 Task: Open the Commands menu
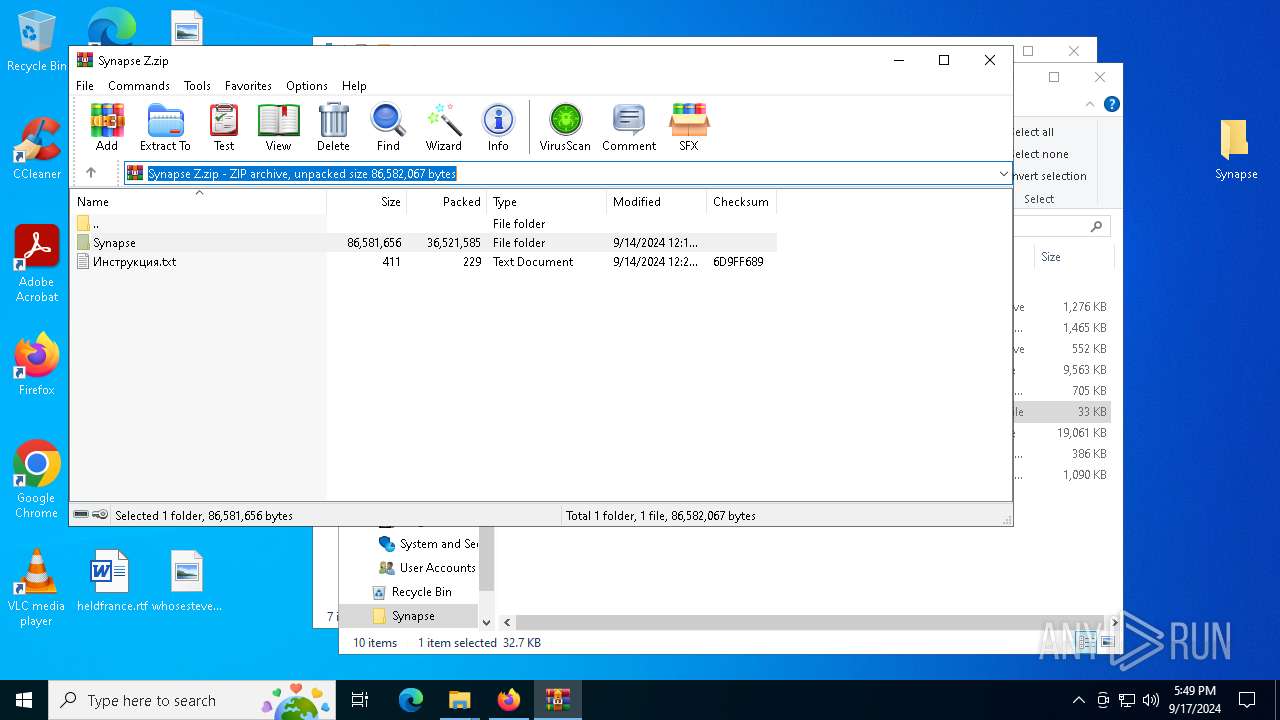[x=139, y=86]
